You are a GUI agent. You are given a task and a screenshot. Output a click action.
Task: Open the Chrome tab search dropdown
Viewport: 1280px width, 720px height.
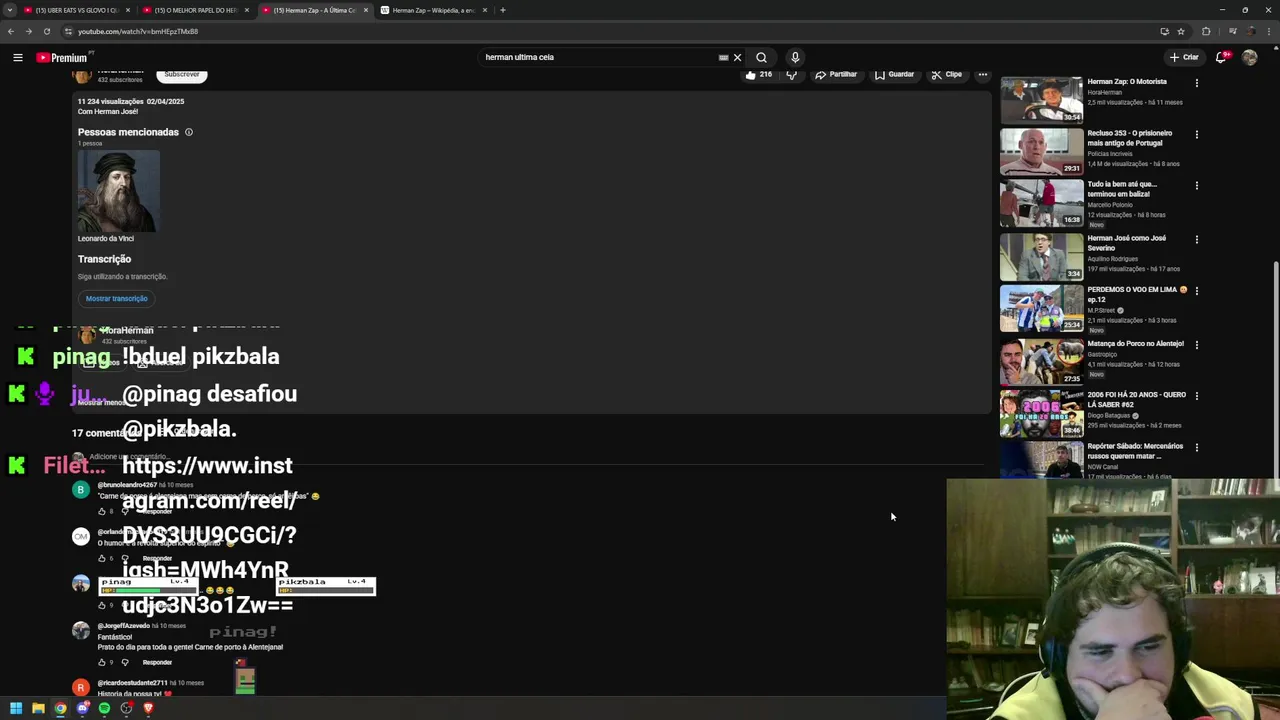tap(10, 10)
